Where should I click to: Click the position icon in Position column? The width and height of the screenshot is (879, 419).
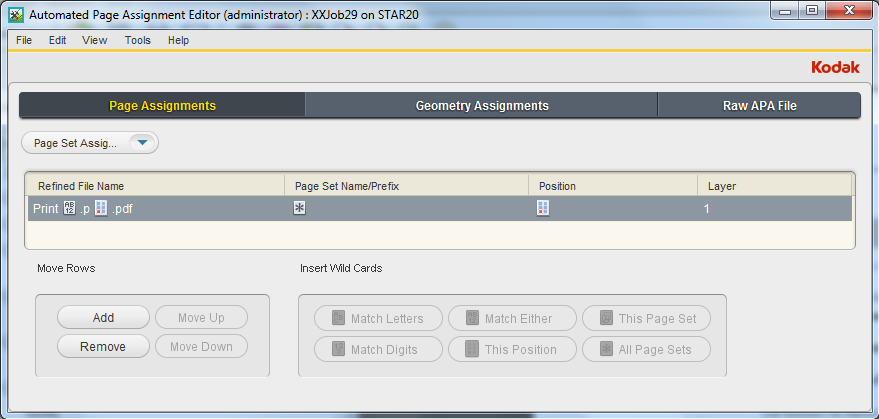pos(543,209)
